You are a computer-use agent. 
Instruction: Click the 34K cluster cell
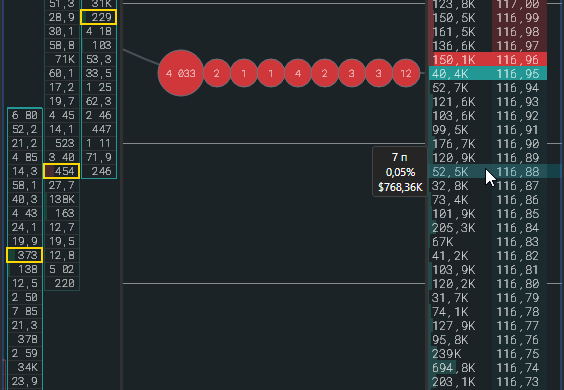pyautogui.click(x=25, y=367)
